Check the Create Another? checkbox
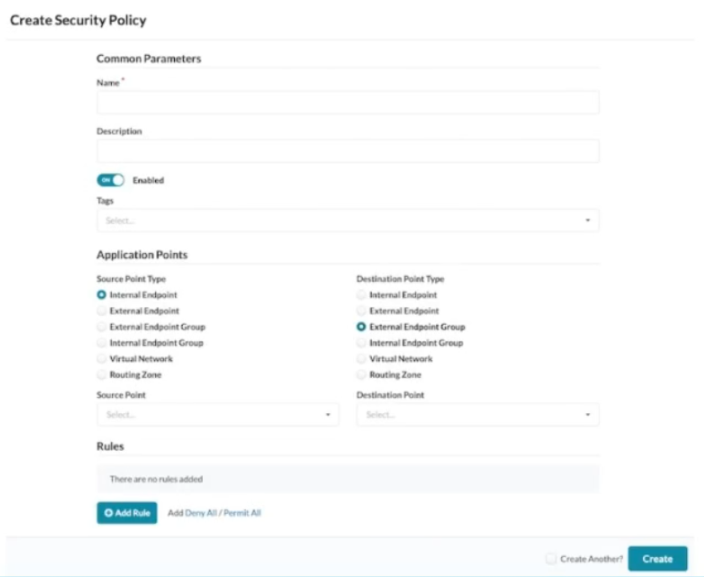 551,559
